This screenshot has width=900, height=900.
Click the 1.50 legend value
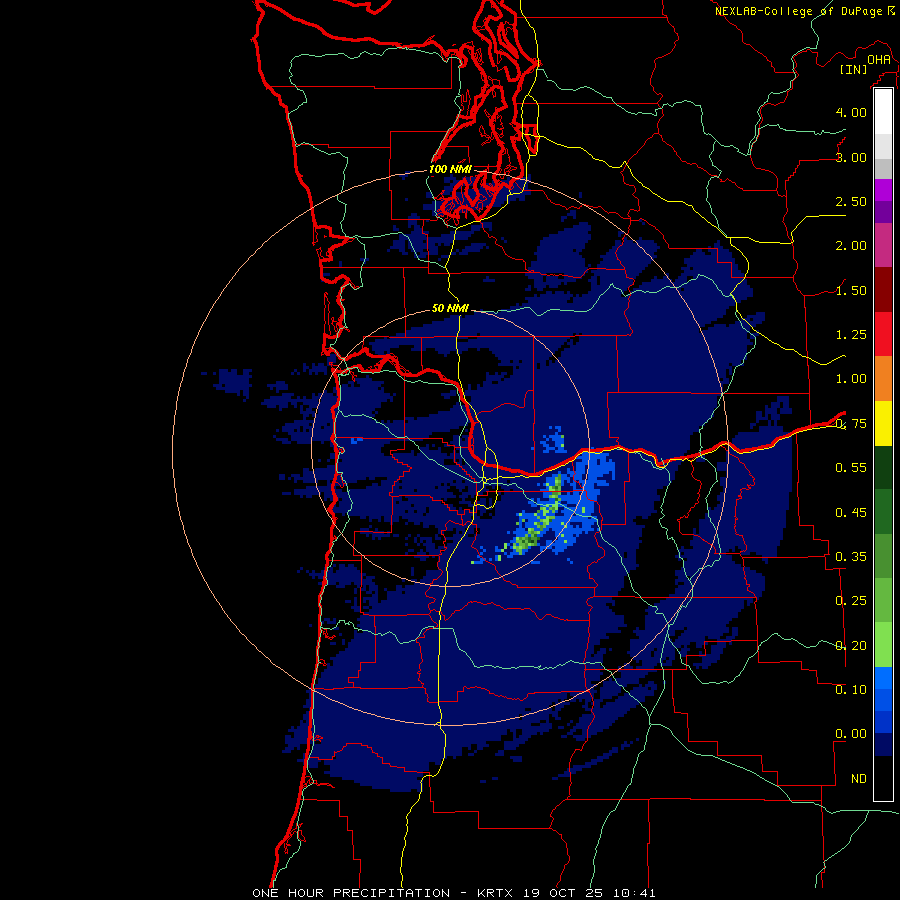851,290
